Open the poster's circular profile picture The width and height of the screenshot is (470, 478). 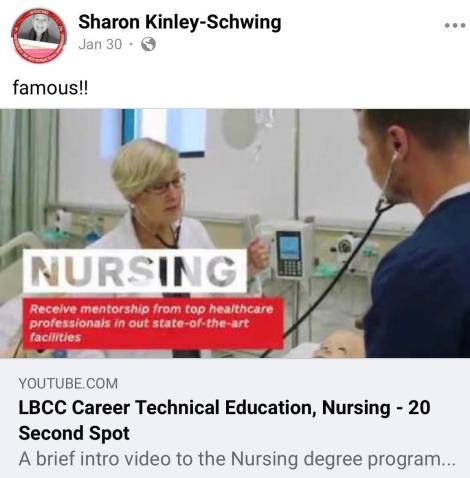coord(39,35)
